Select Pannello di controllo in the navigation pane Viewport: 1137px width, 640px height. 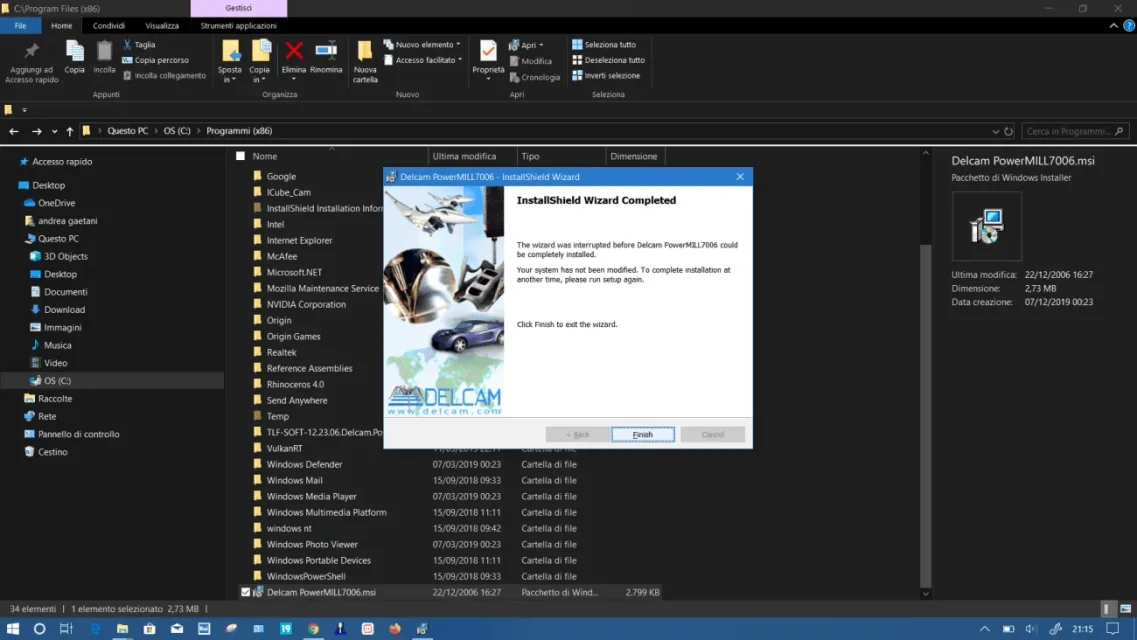click(78, 434)
